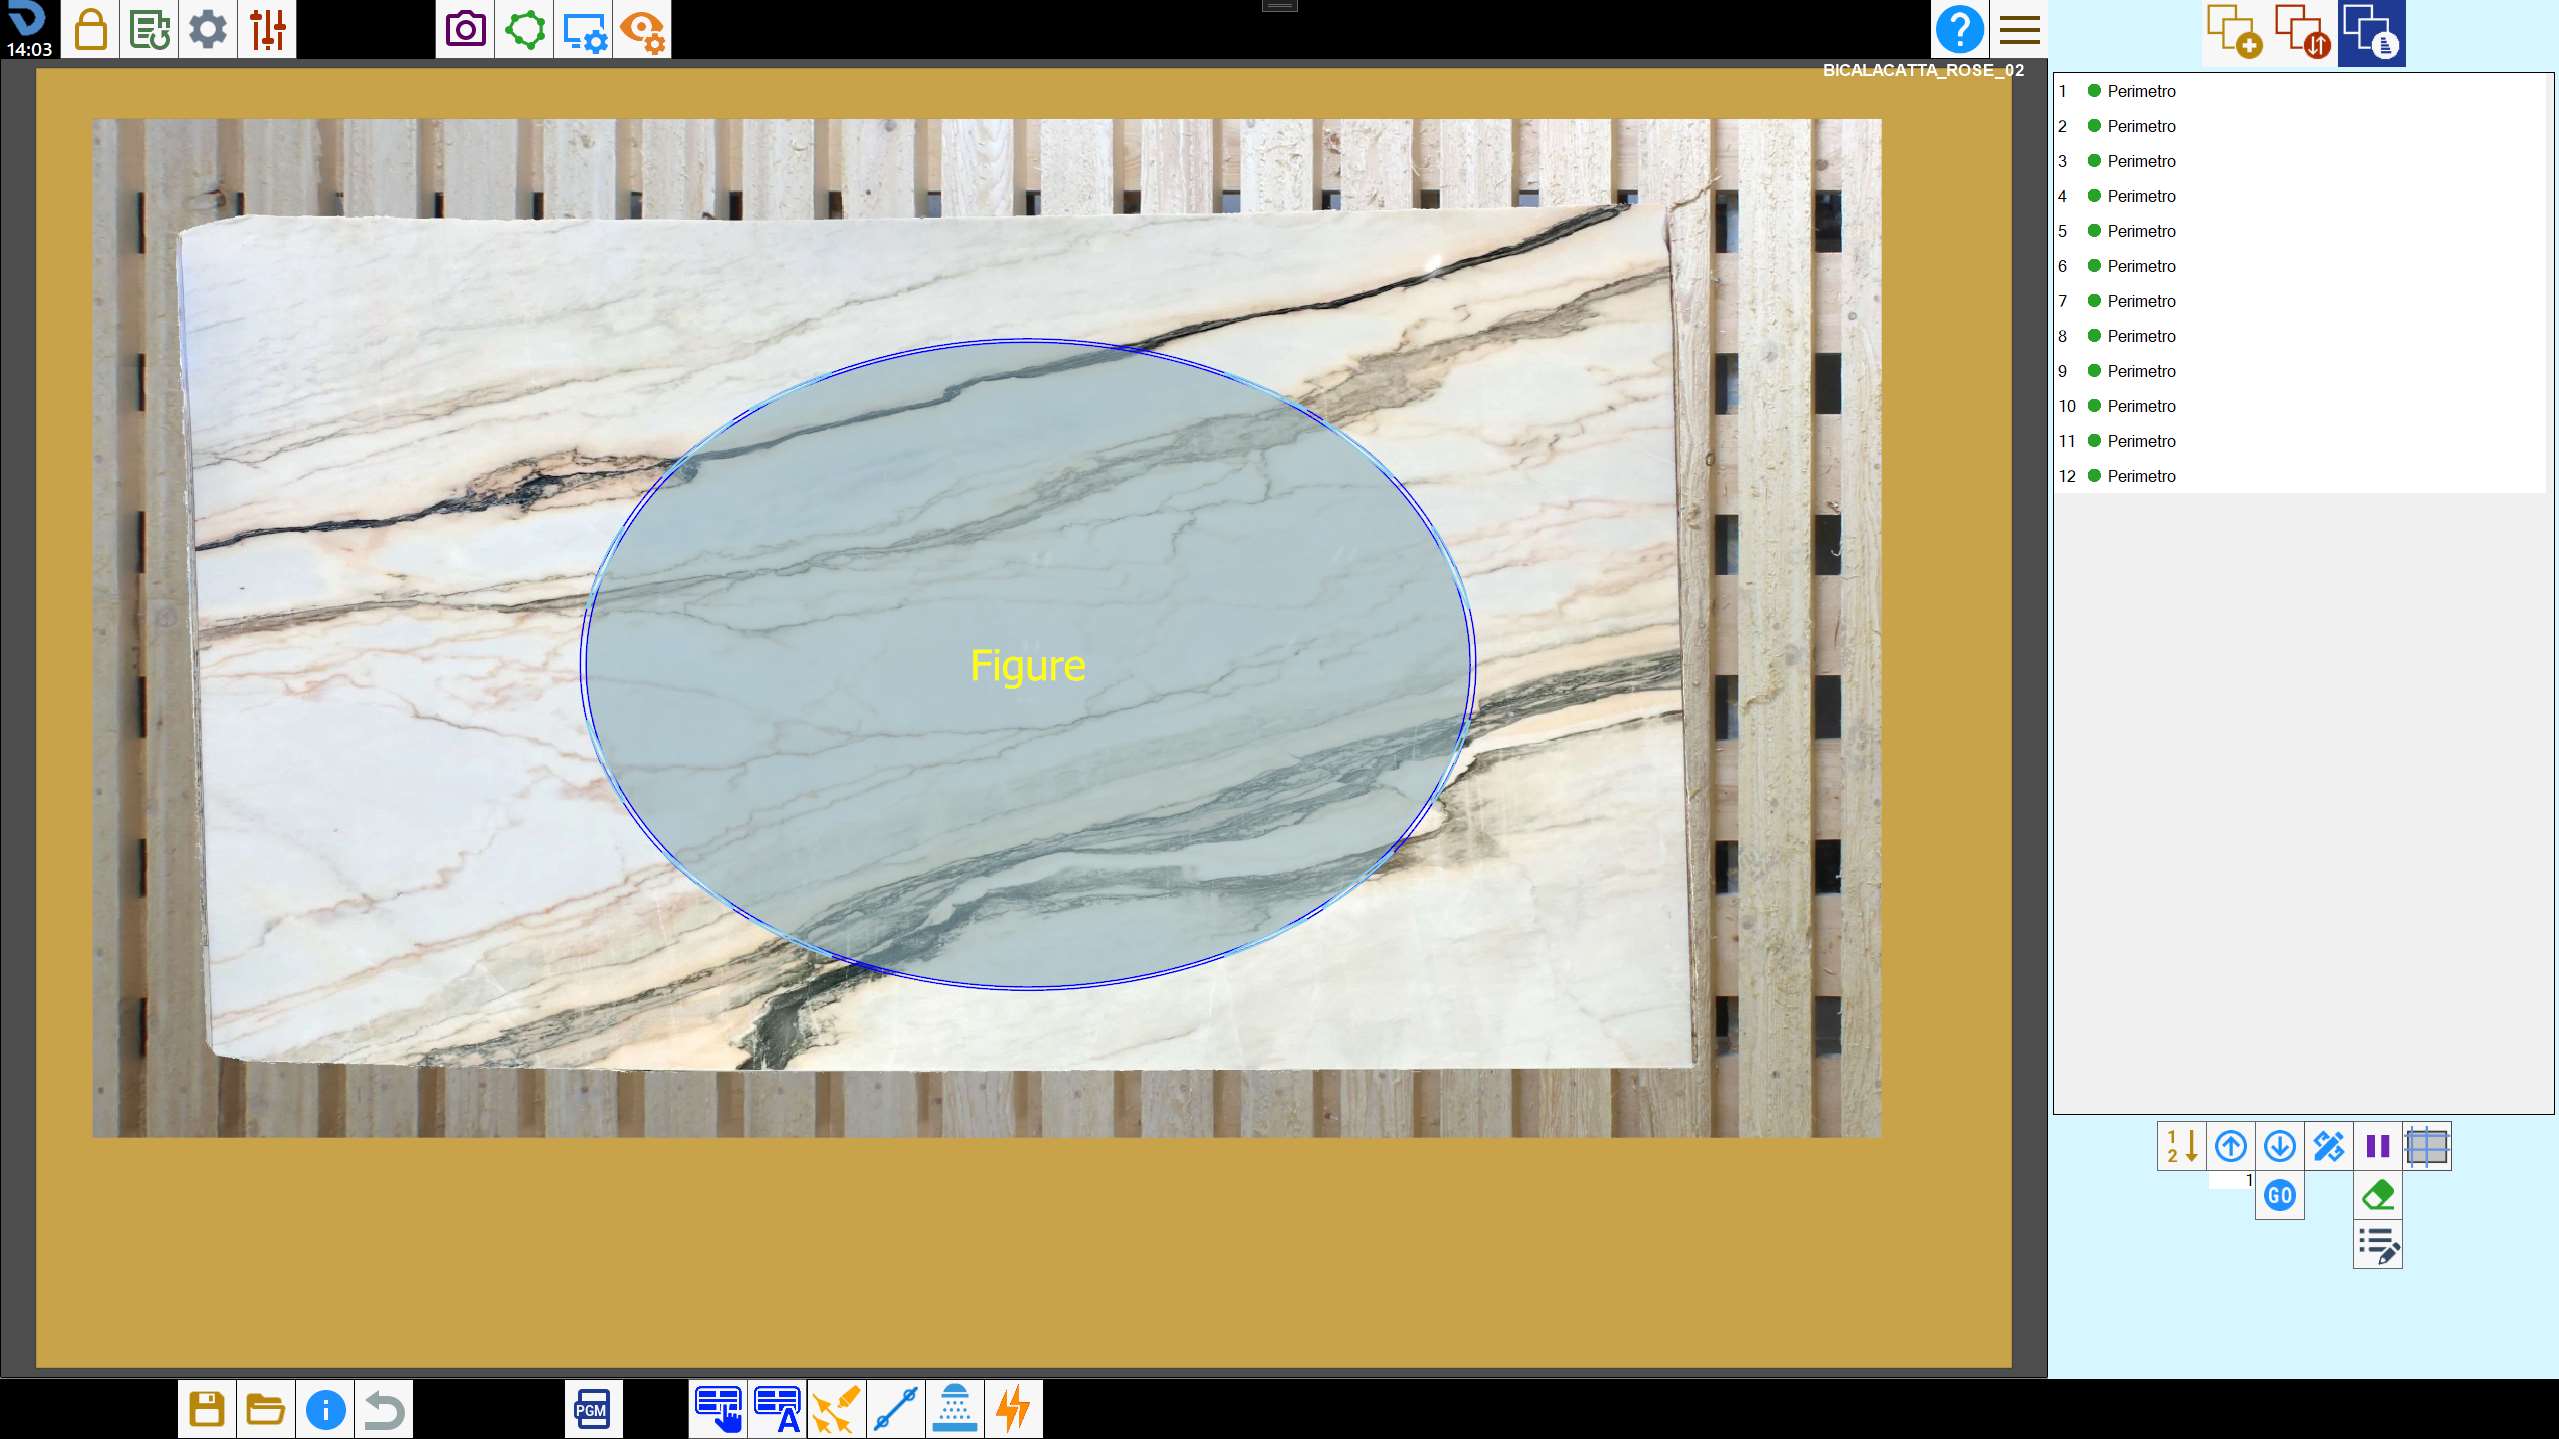Viewport: 2559px width, 1439px height.
Task: Click the orange arrows marker icon
Action: coord(836,1409)
